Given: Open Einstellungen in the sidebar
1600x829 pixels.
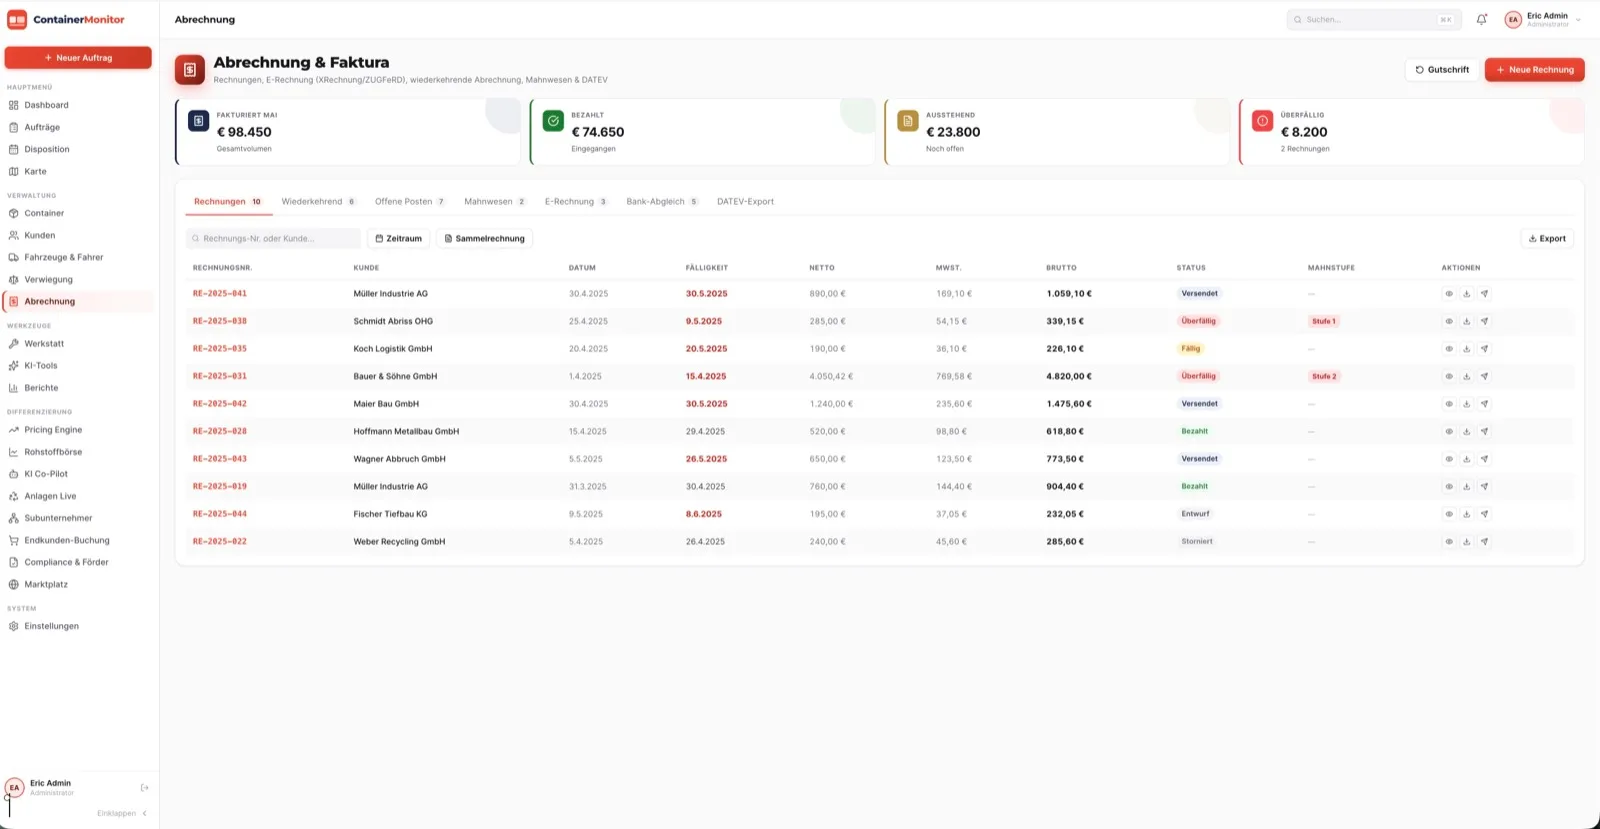Looking at the screenshot, I should (51, 626).
